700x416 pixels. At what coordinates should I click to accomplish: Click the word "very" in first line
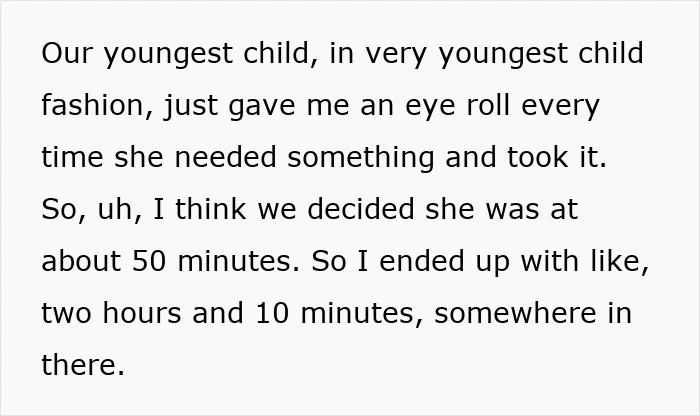[396, 54]
